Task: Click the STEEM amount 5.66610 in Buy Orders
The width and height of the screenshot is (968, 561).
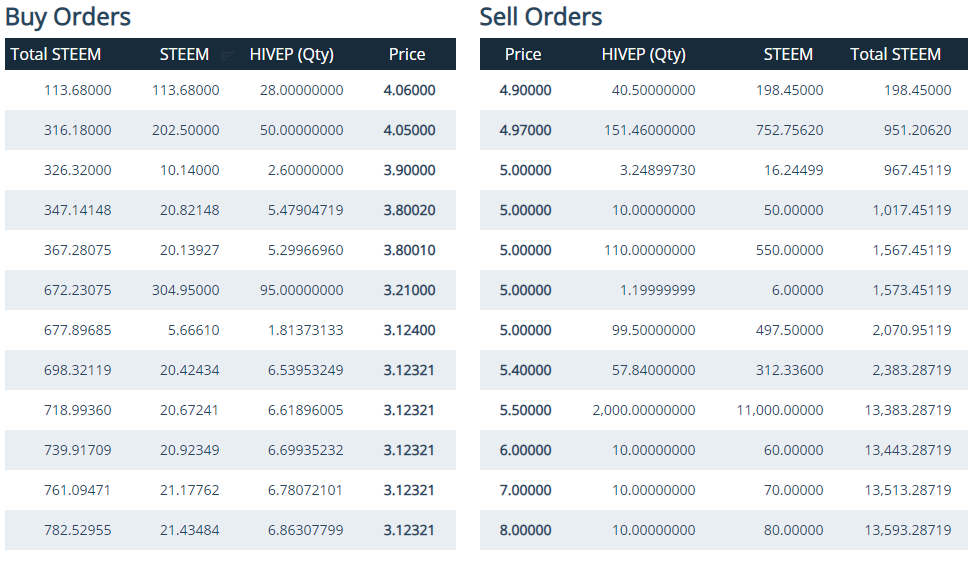Action: pos(194,330)
